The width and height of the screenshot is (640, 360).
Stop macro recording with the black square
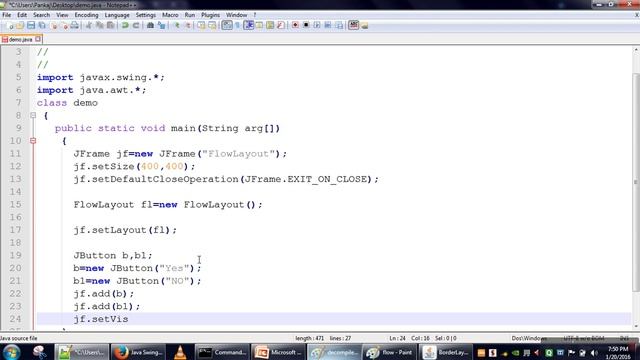(x=306, y=25)
